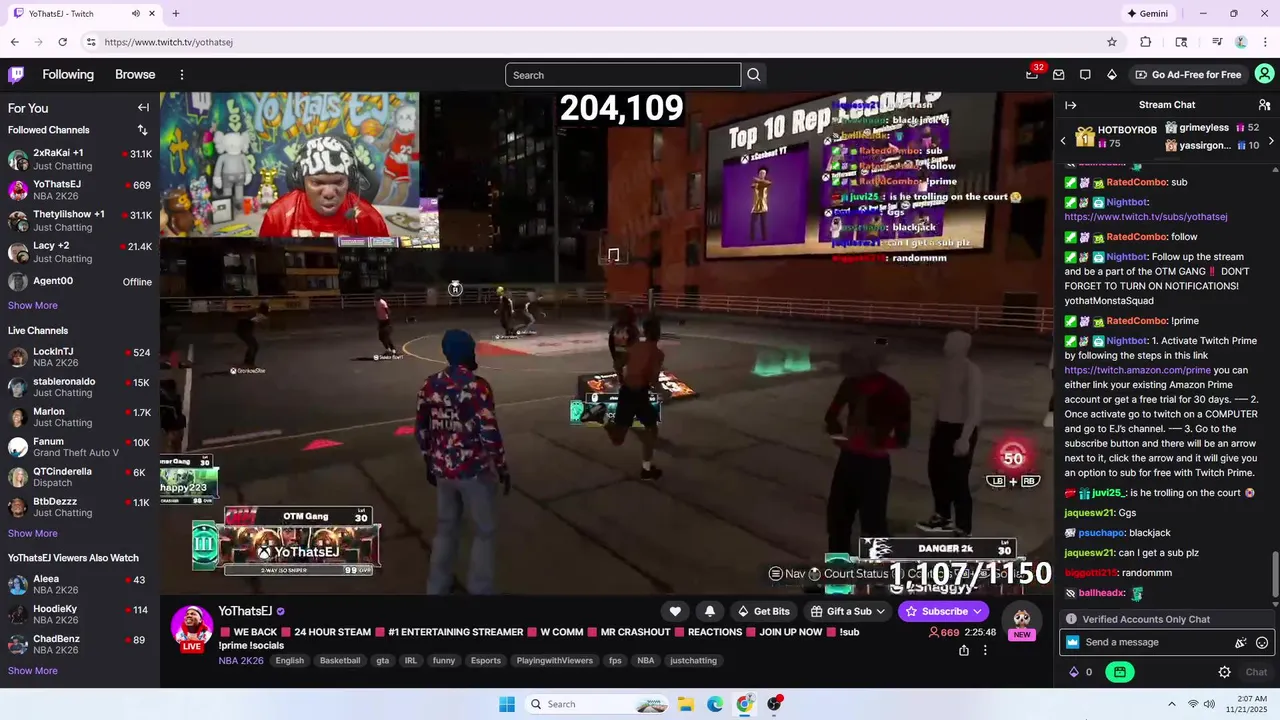Open the emote picker smiley

click(1262, 643)
